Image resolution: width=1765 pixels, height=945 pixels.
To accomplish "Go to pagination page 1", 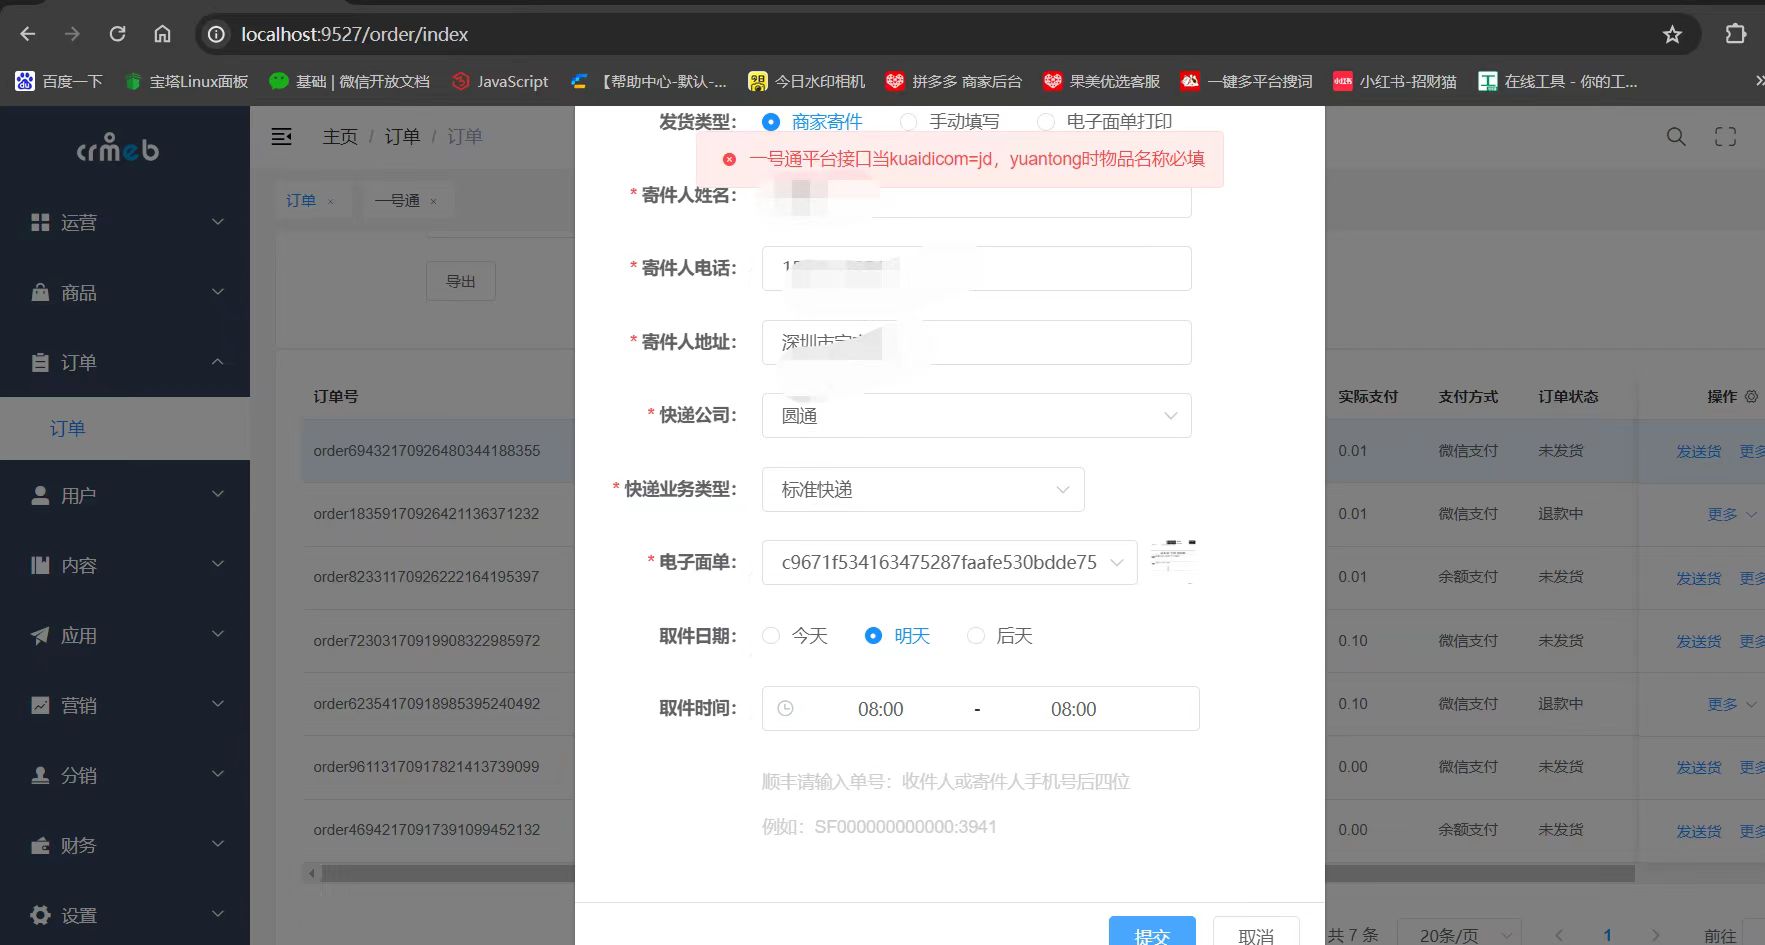I will coord(1607,935).
